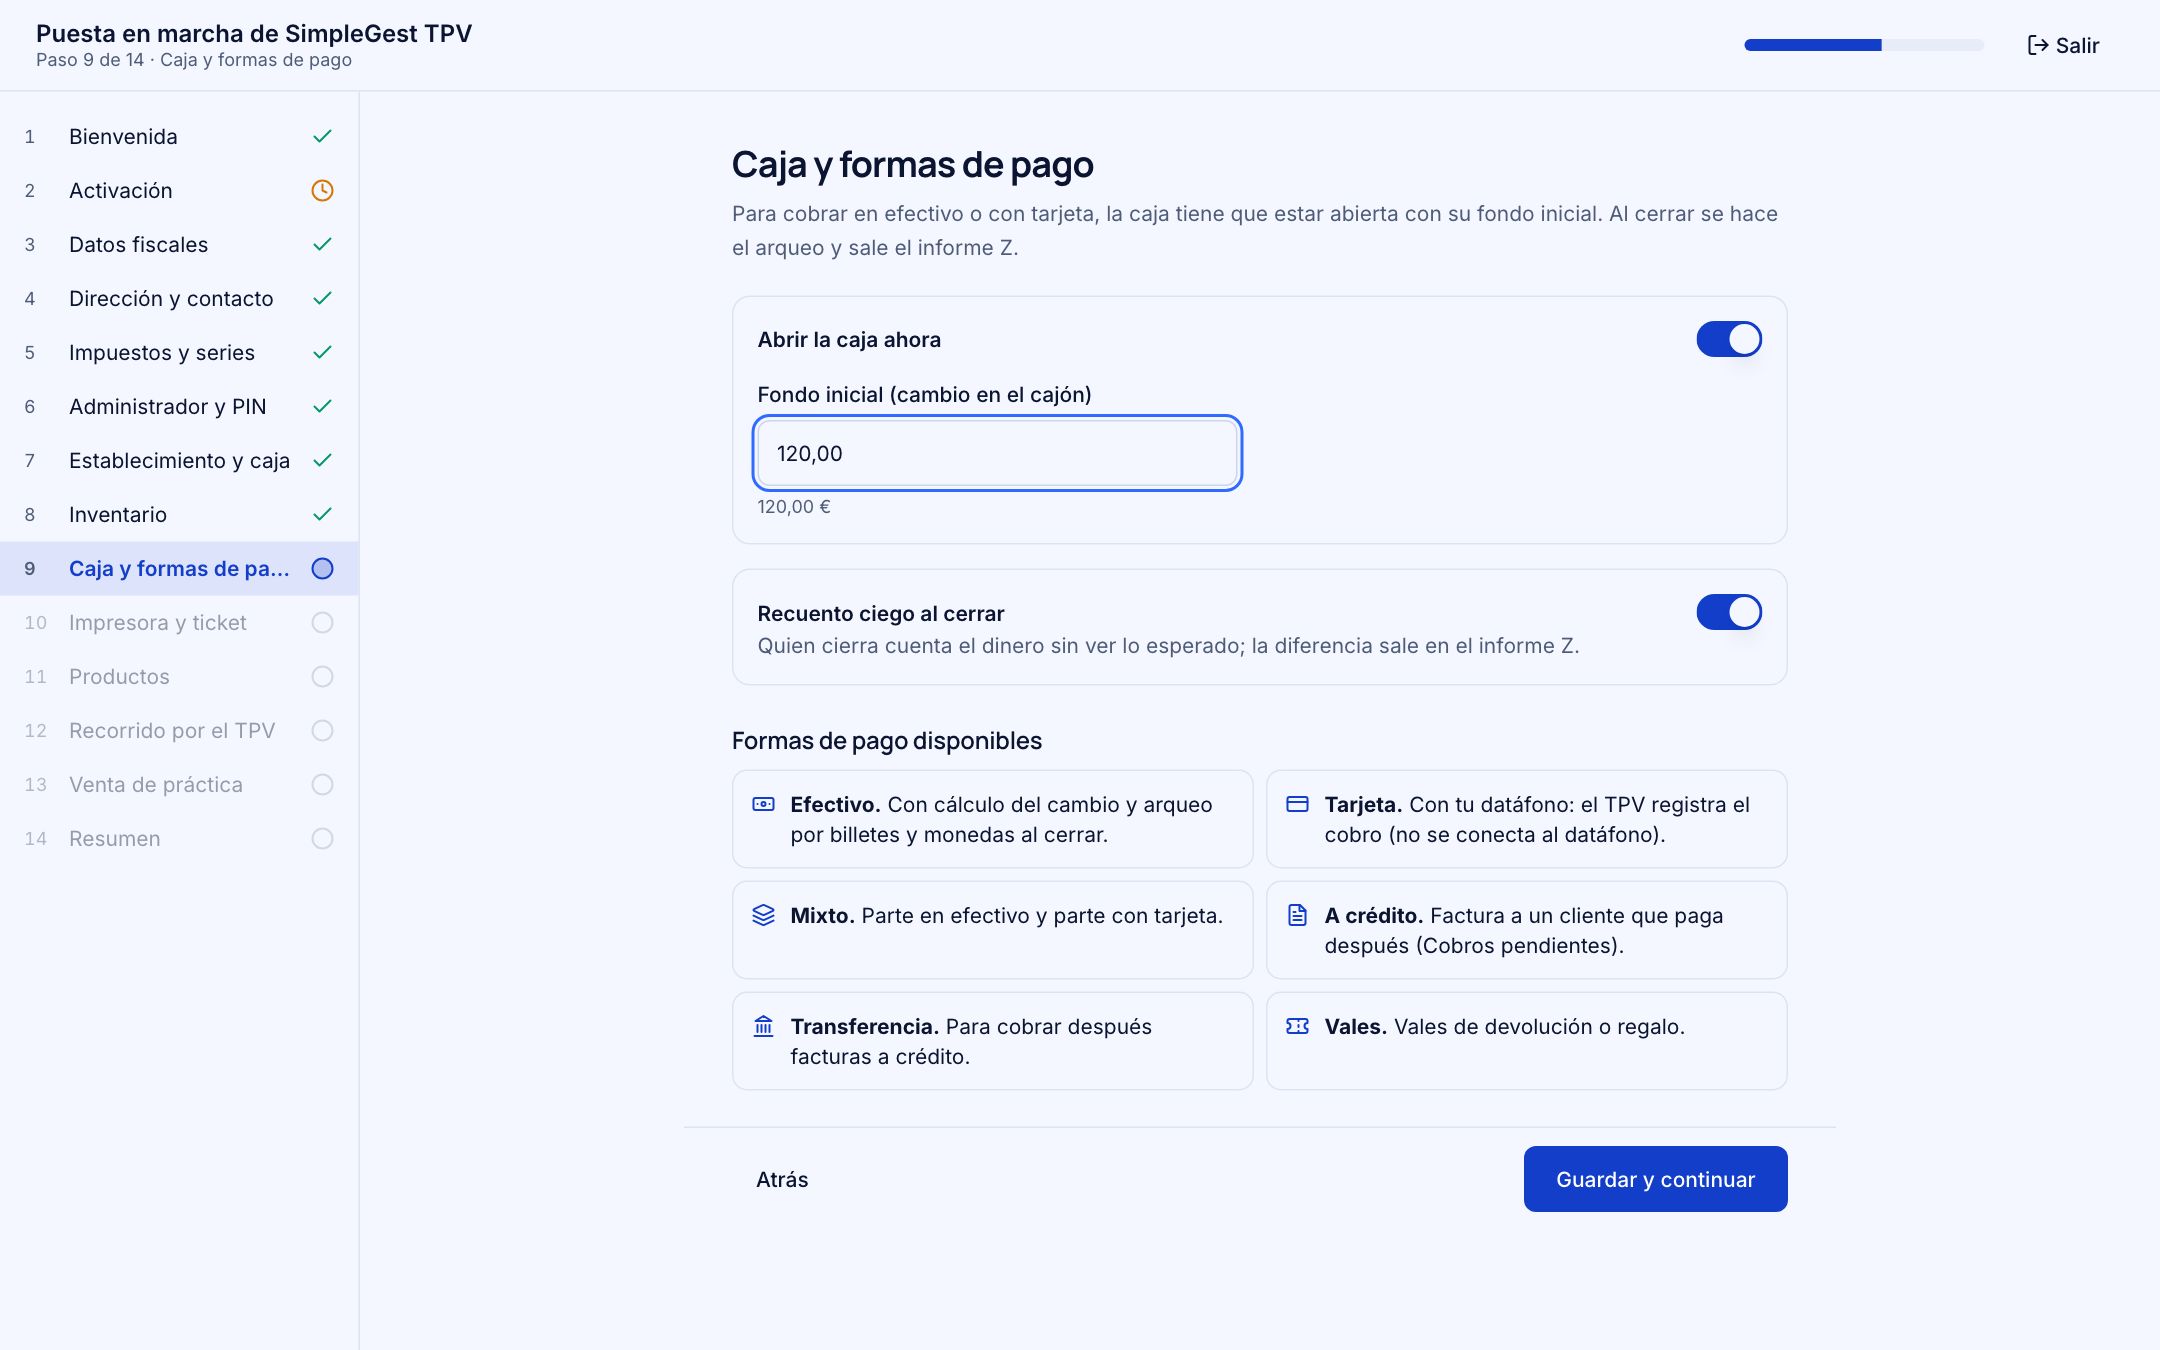Viewport: 2160px width, 1350px height.
Task: Go to step 1 Bienvenida
Action: tap(179, 136)
